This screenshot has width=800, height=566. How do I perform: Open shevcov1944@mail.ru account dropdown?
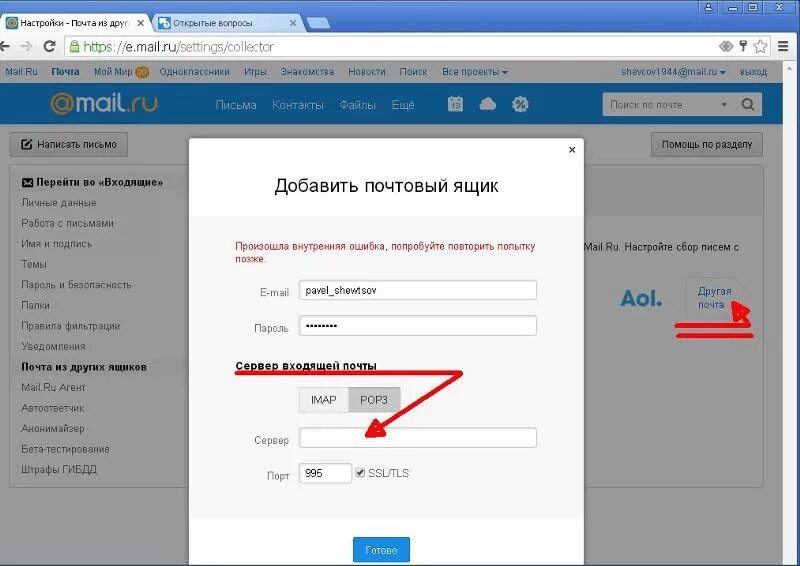click(x=673, y=72)
